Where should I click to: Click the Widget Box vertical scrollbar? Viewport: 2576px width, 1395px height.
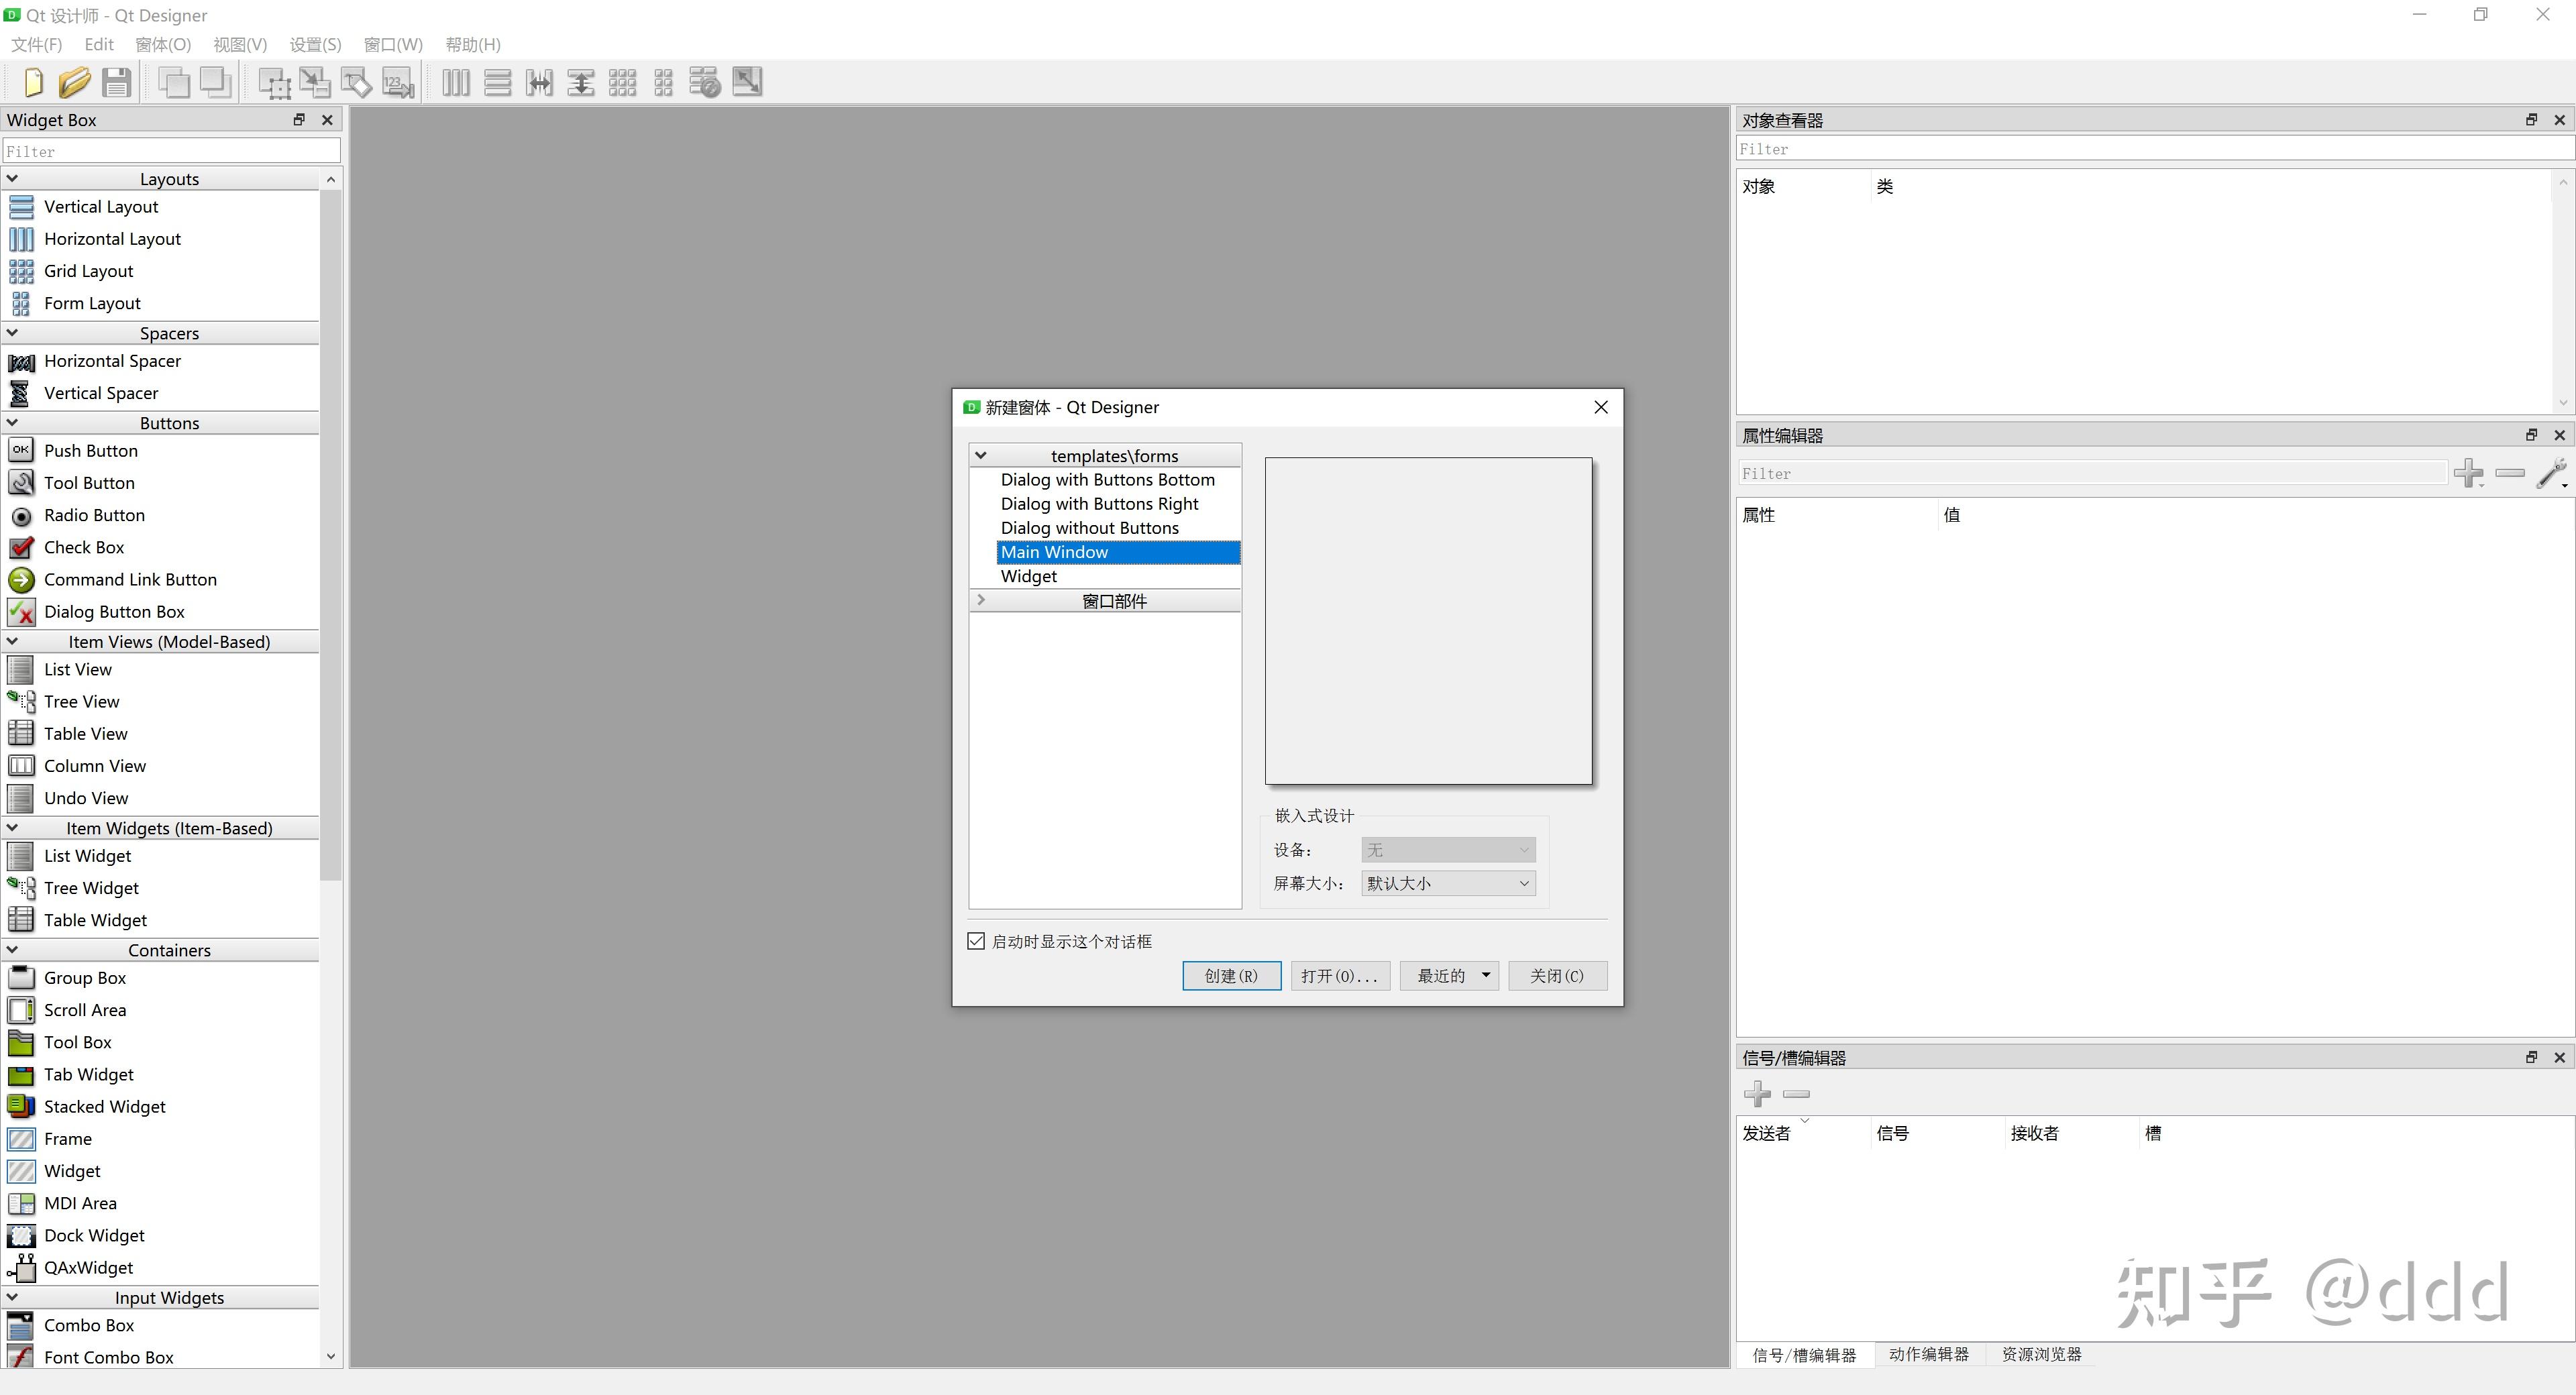click(331, 535)
